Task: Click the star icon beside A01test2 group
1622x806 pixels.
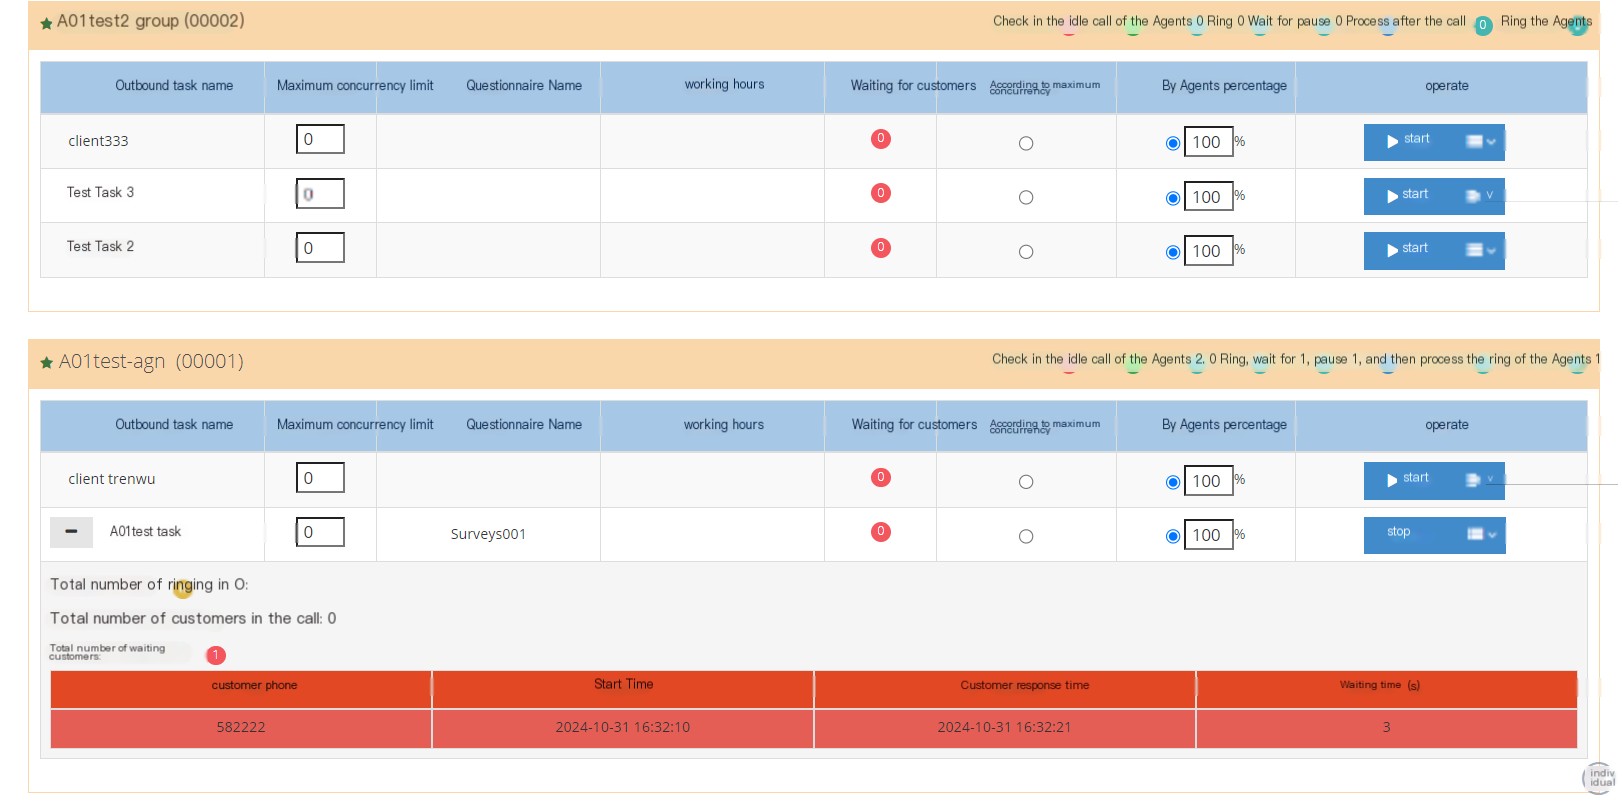Action: point(46,23)
